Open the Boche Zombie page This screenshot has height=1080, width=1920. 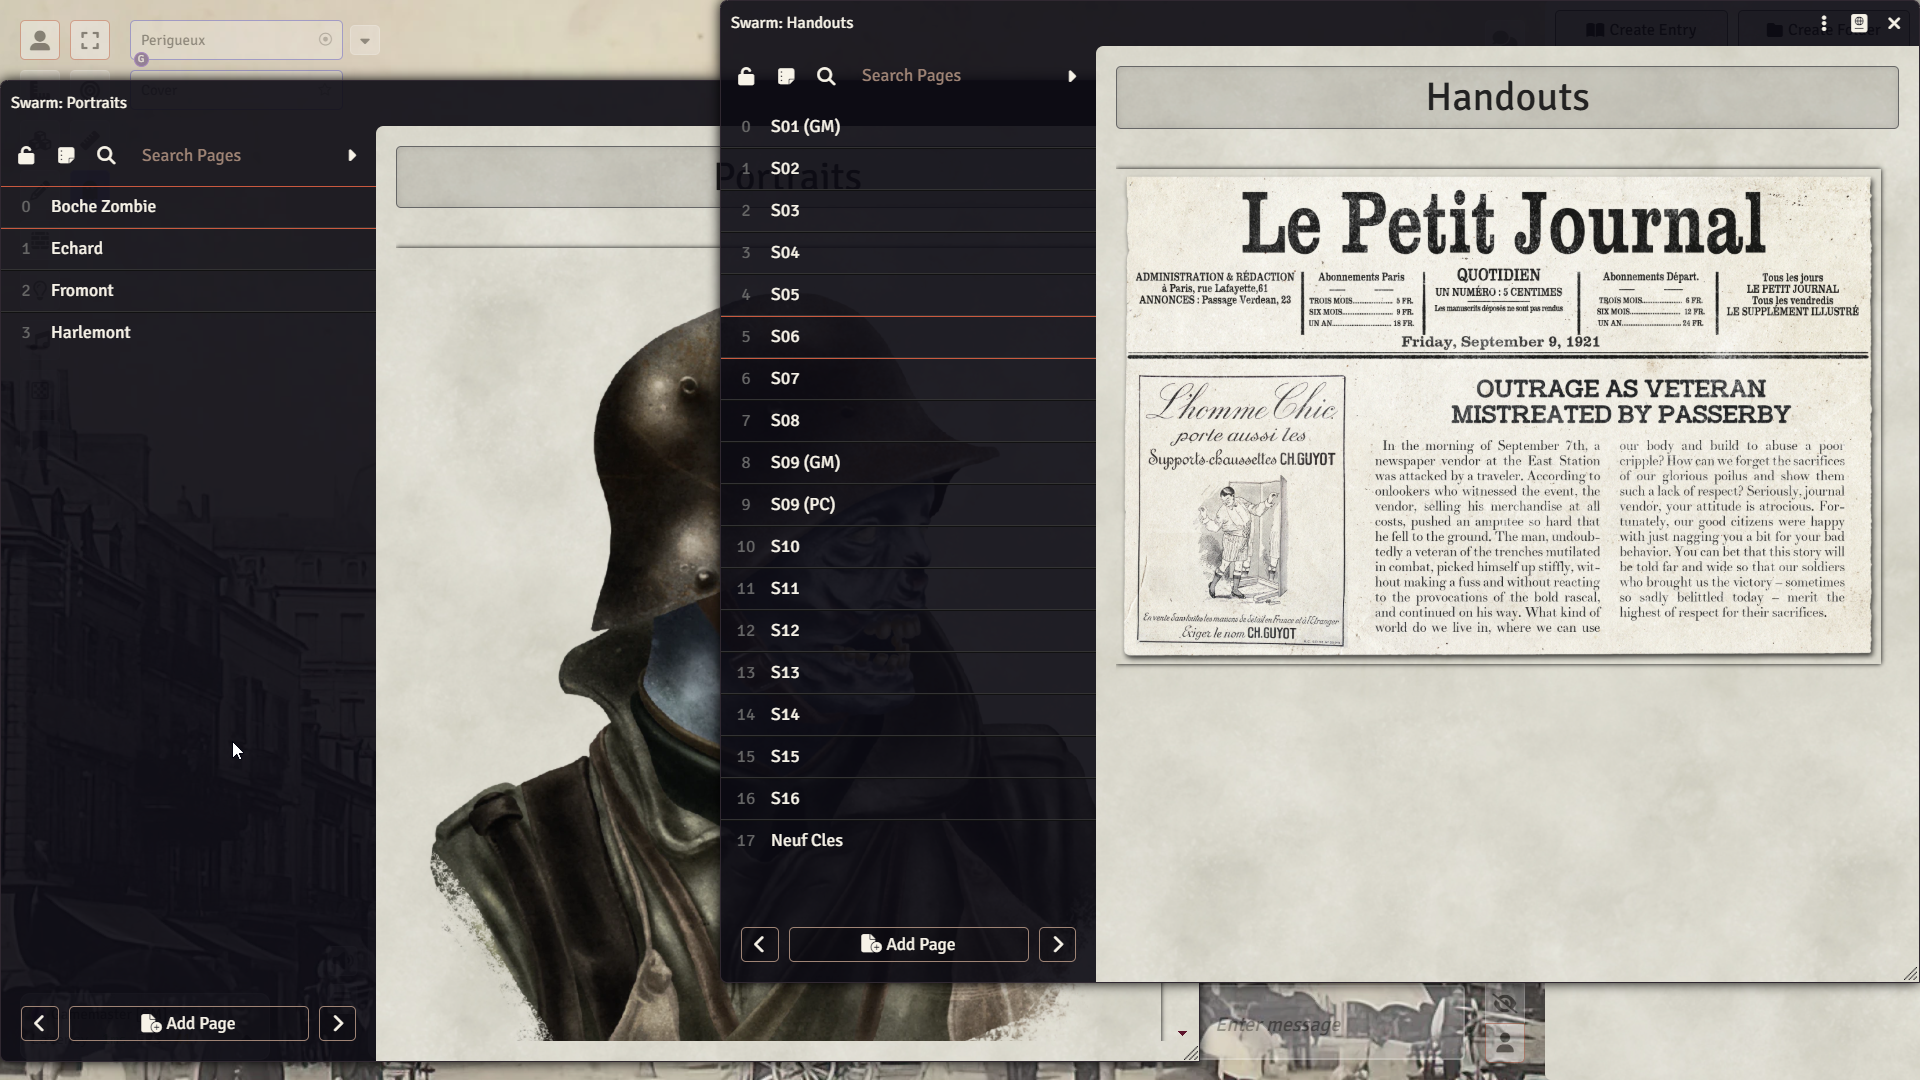coord(188,207)
